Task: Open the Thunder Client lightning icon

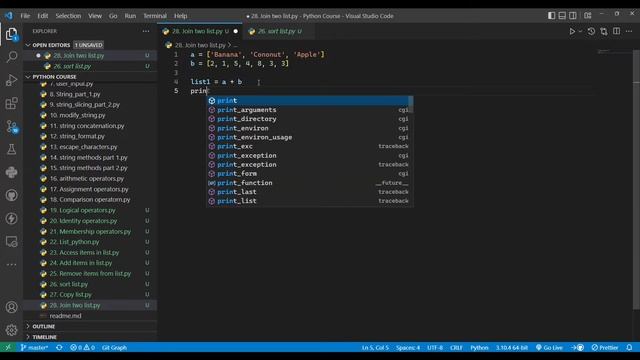Action: click(x=11, y=218)
